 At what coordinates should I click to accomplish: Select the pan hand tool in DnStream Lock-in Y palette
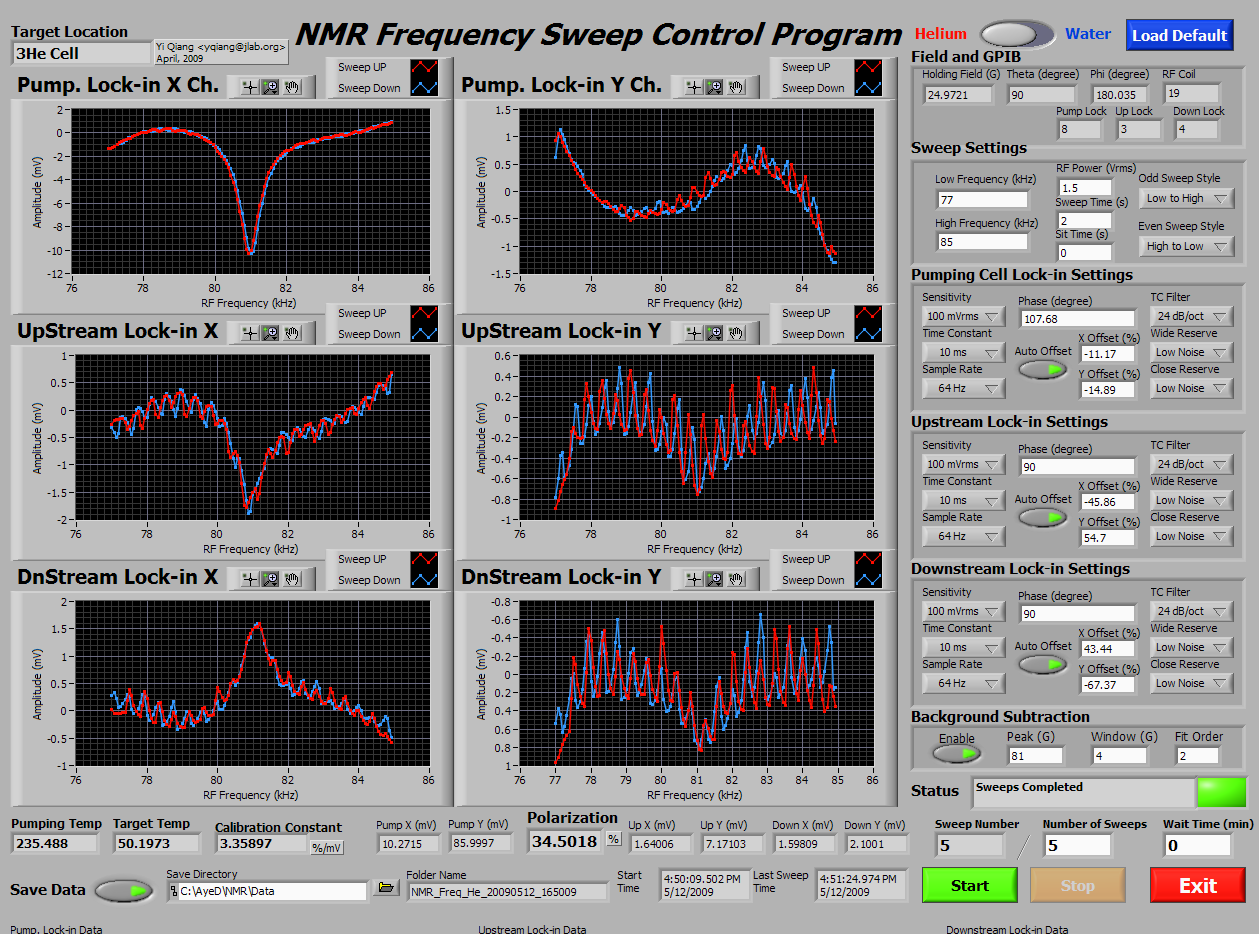click(736, 579)
